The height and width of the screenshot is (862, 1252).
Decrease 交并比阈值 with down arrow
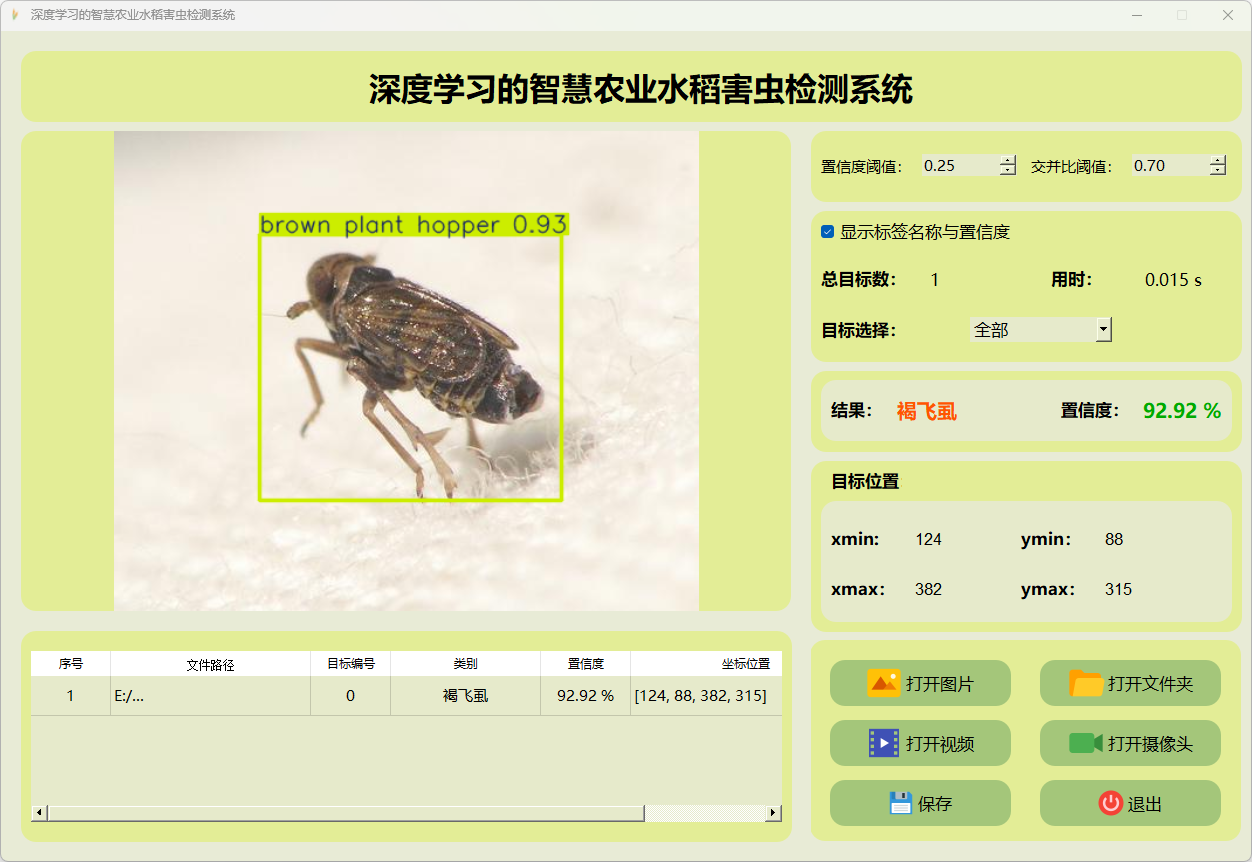tap(1217, 171)
